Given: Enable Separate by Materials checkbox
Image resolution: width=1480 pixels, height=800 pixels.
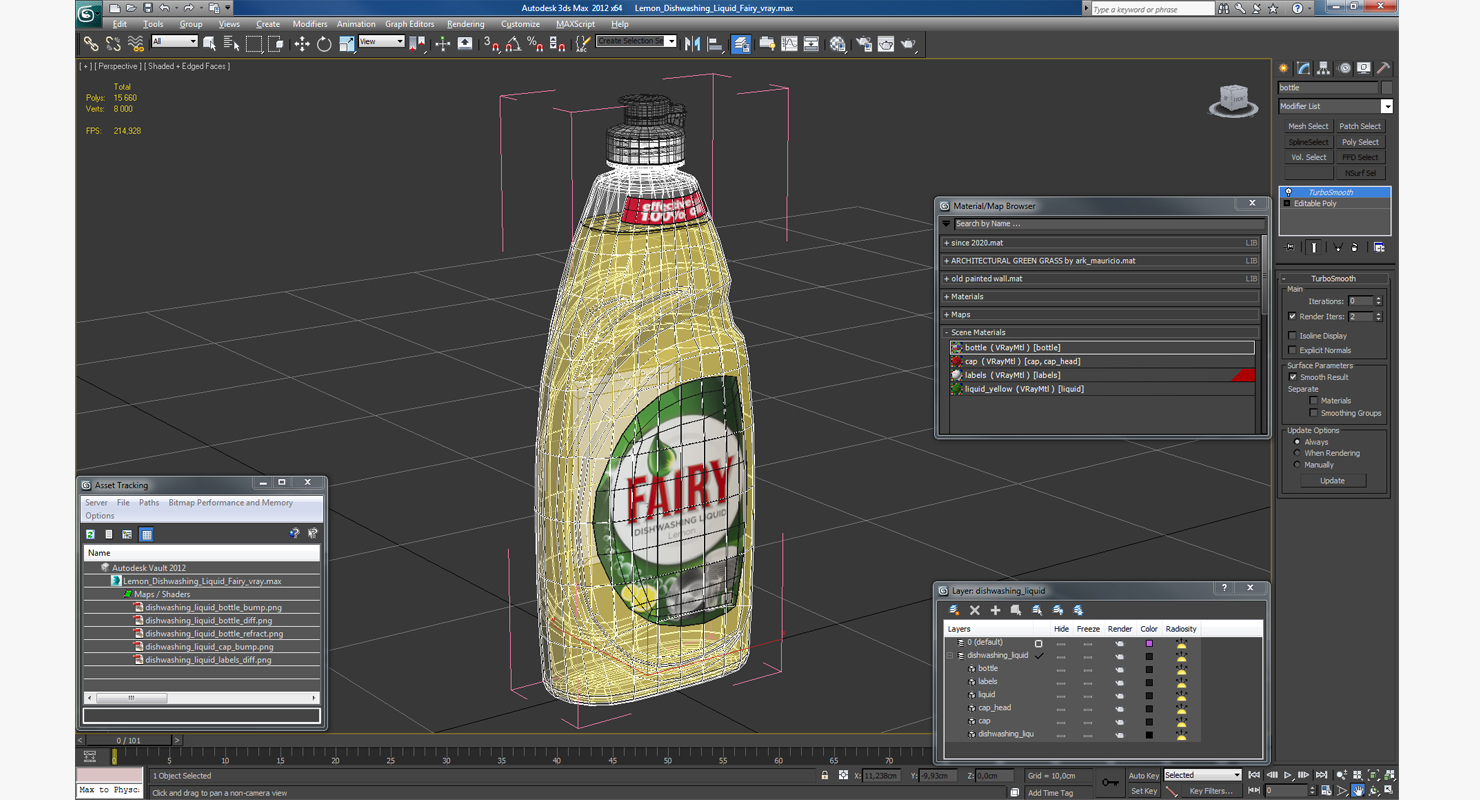Looking at the screenshot, I should [1314, 400].
